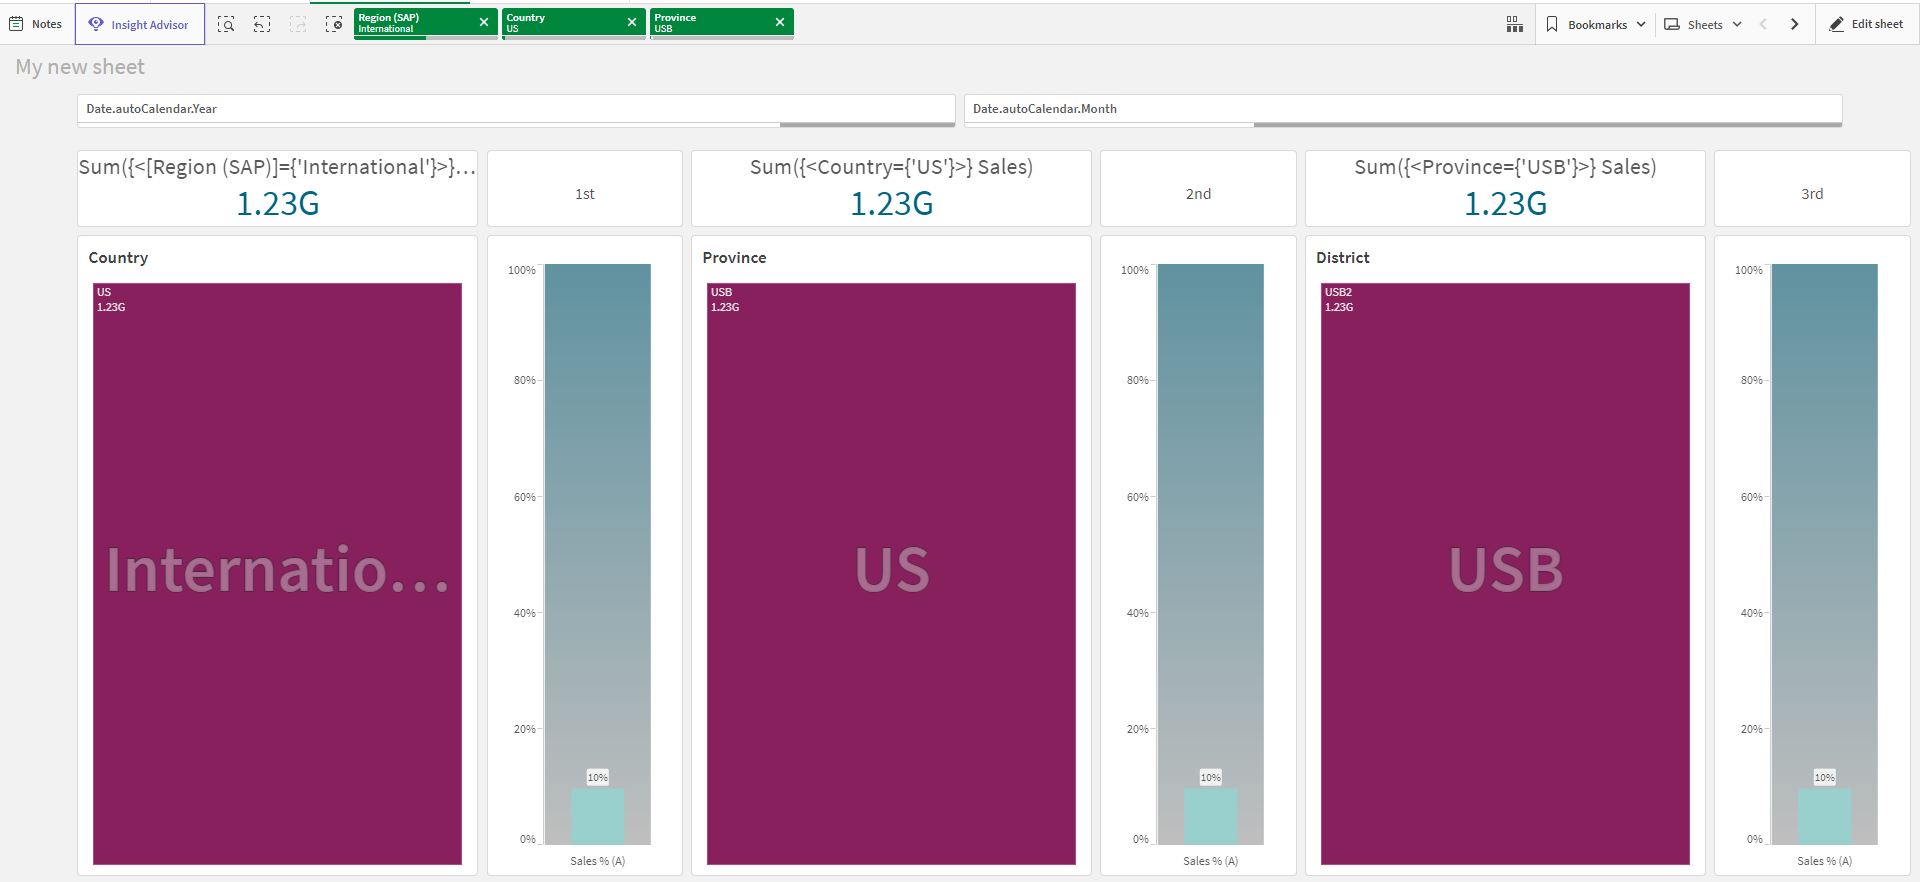Viewport: 1920px width, 882px height.
Task: Select the US block in Country treemap
Action: click(277, 573)
